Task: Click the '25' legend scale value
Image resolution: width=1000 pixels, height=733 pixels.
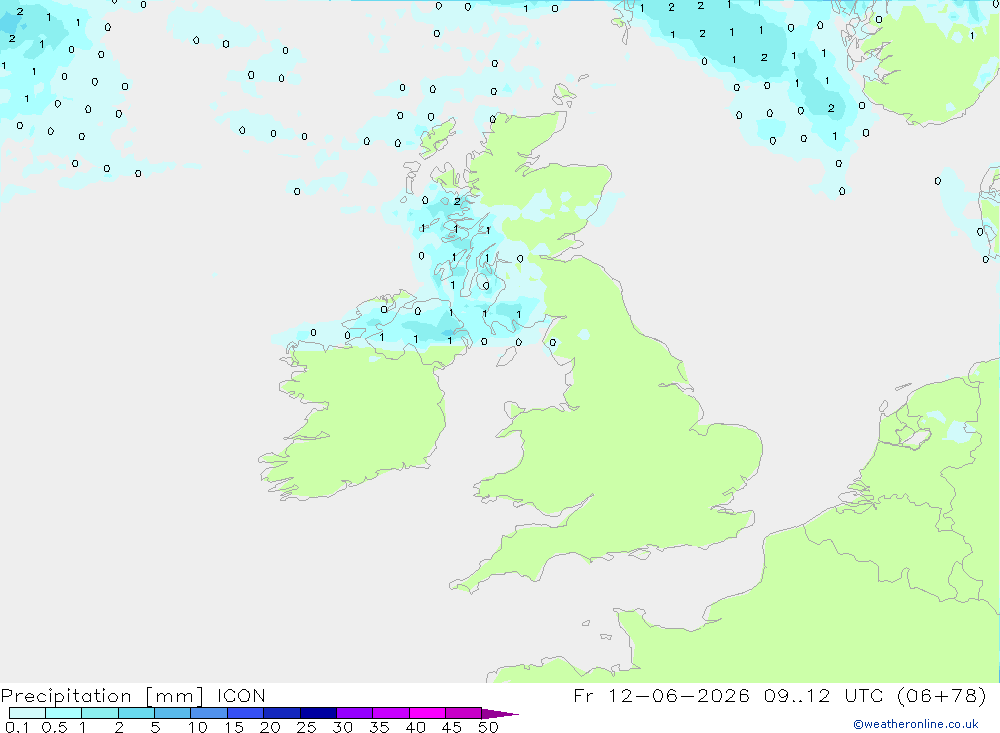Action: click(x=306, y=727)
